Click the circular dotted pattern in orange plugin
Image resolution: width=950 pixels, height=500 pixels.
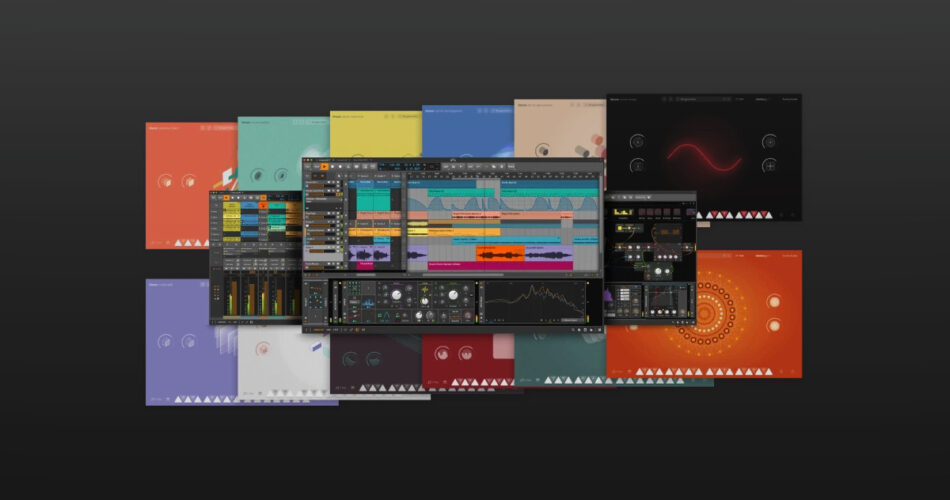pos(703,313)
